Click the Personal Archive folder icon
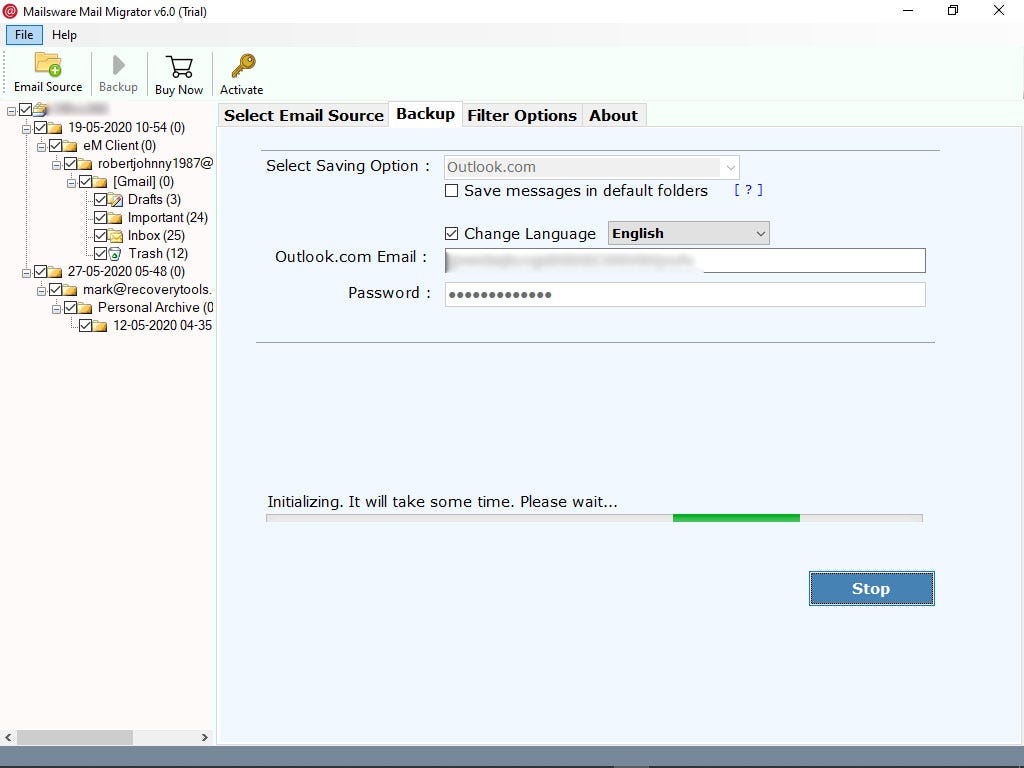This screenshot has height=768, width=1024. [85, 308]
